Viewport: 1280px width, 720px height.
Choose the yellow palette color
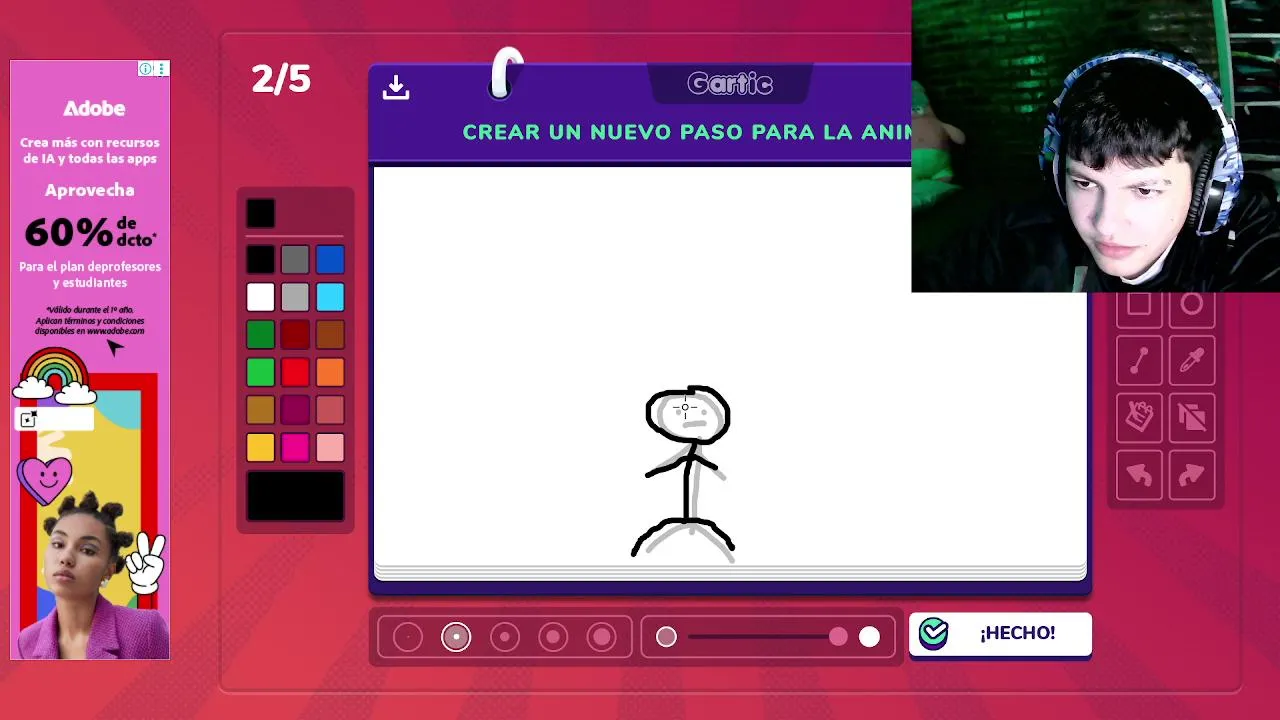pyautogui.click(x=260, y=447)
